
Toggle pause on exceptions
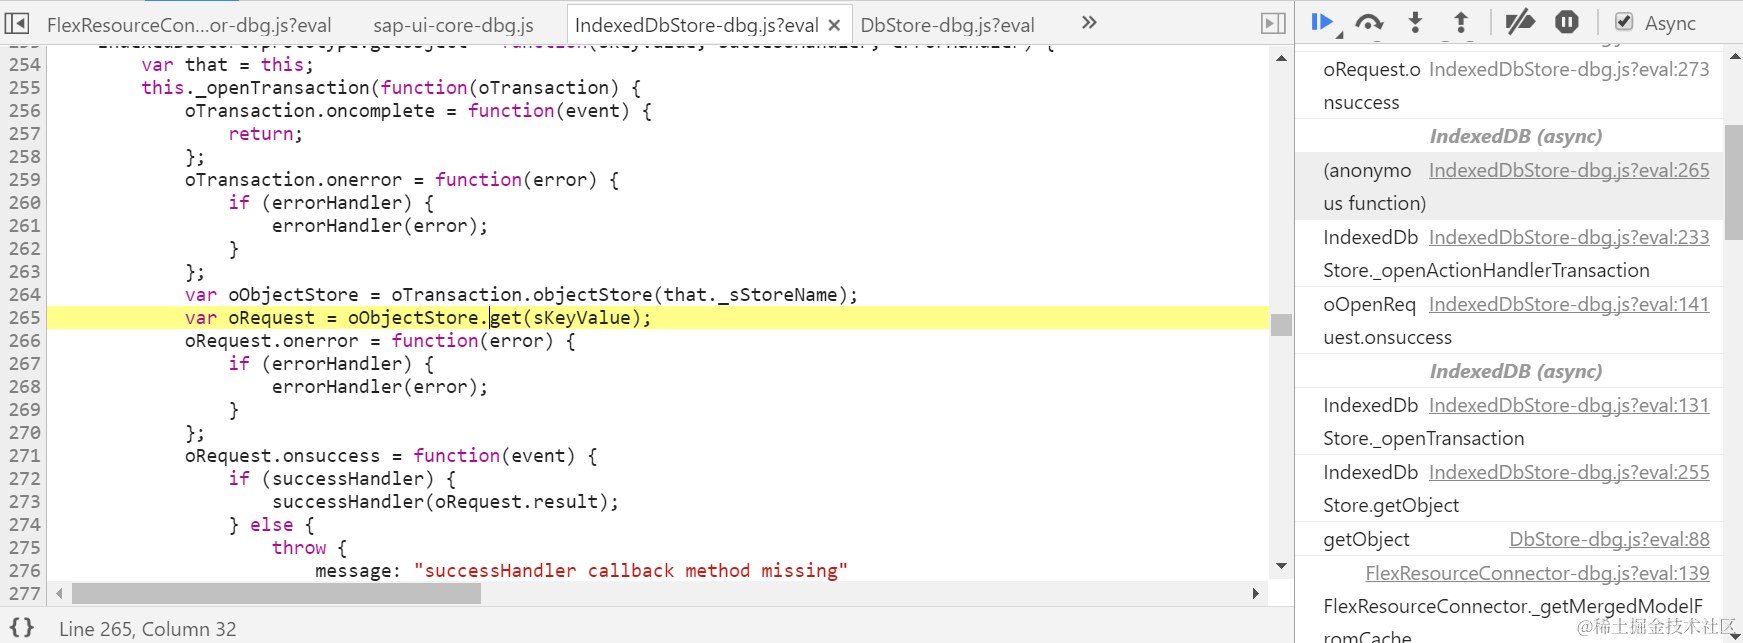click(x=1567, y=22)
